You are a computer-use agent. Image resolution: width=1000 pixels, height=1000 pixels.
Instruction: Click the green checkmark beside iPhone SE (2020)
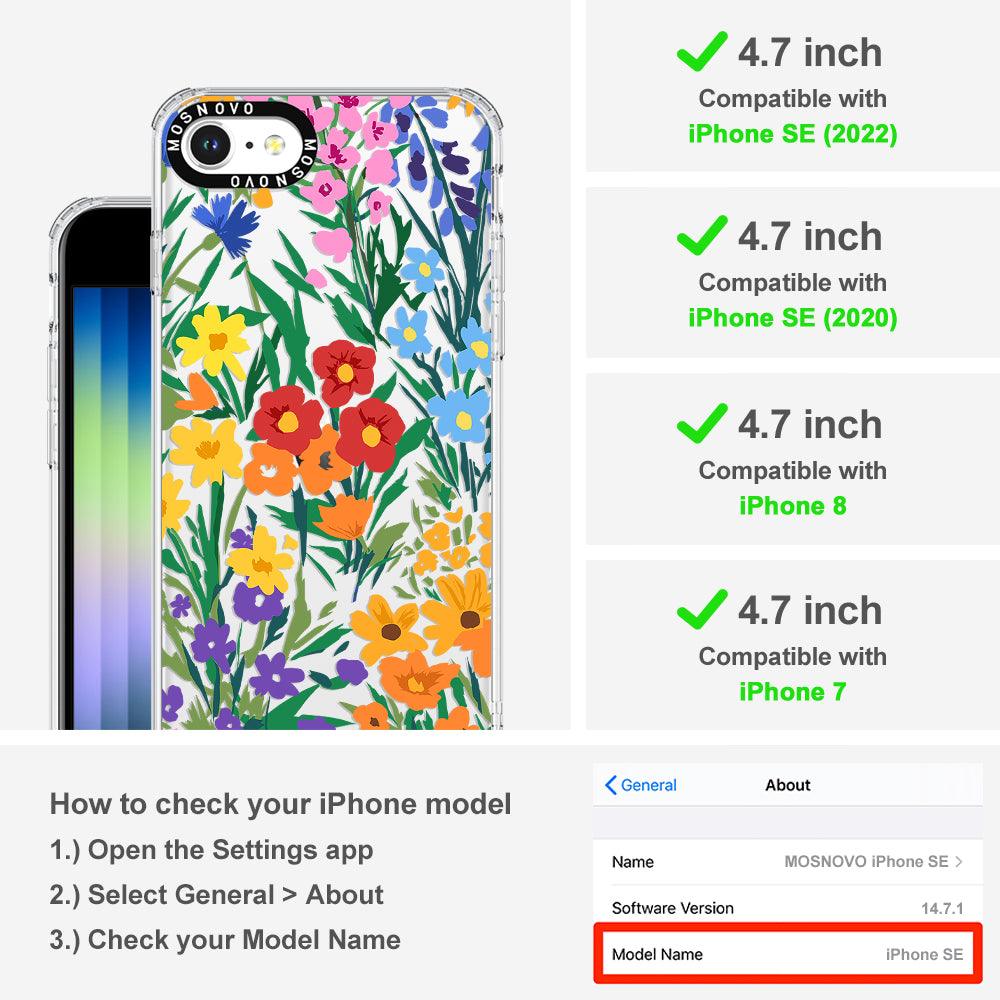(702, 235)
